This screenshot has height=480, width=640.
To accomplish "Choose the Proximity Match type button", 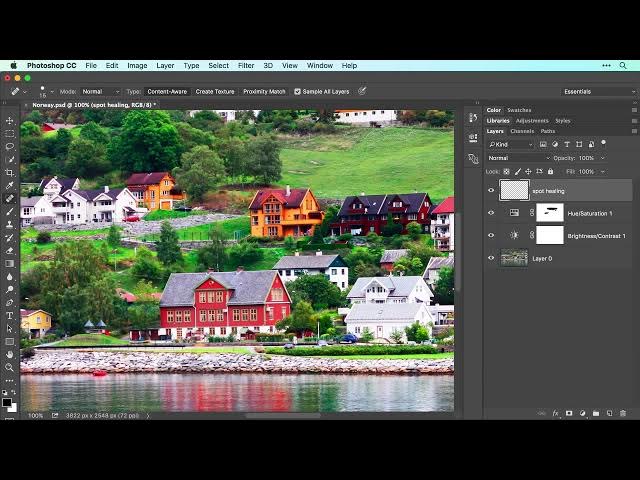I will (x=264, y=91).
